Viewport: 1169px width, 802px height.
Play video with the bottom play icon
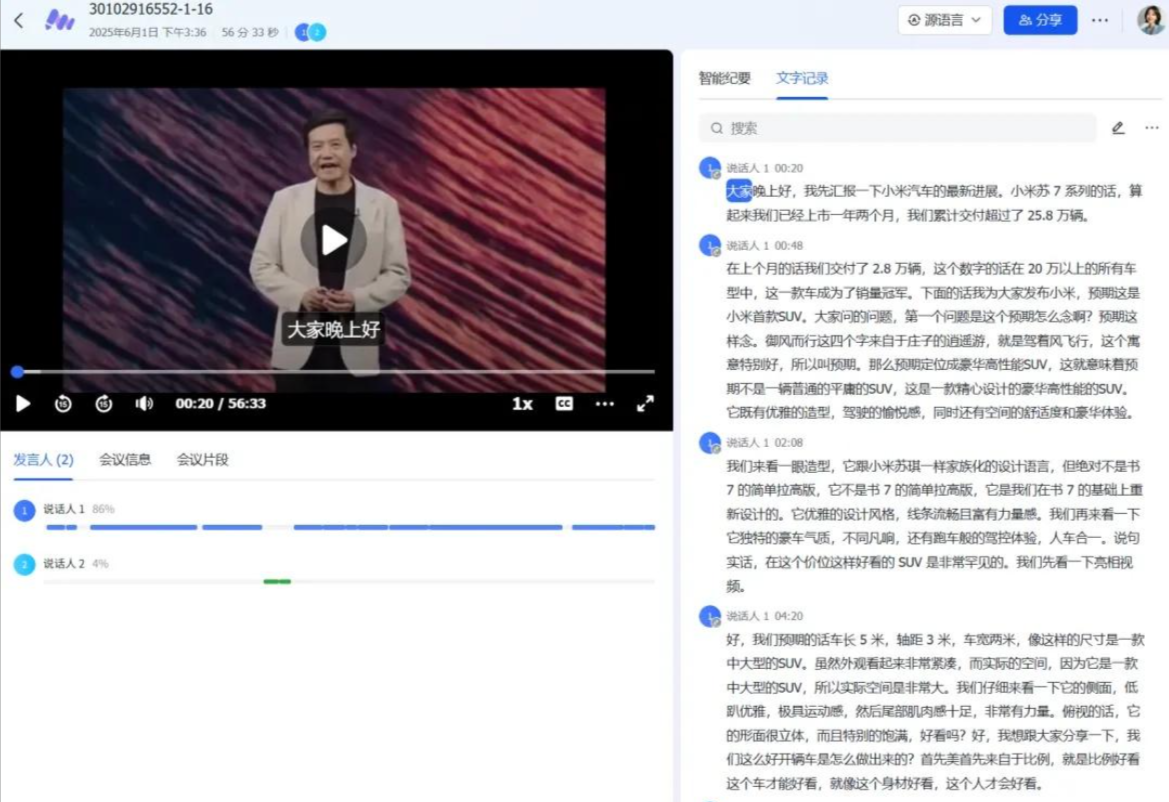click(x=23, y=403)
